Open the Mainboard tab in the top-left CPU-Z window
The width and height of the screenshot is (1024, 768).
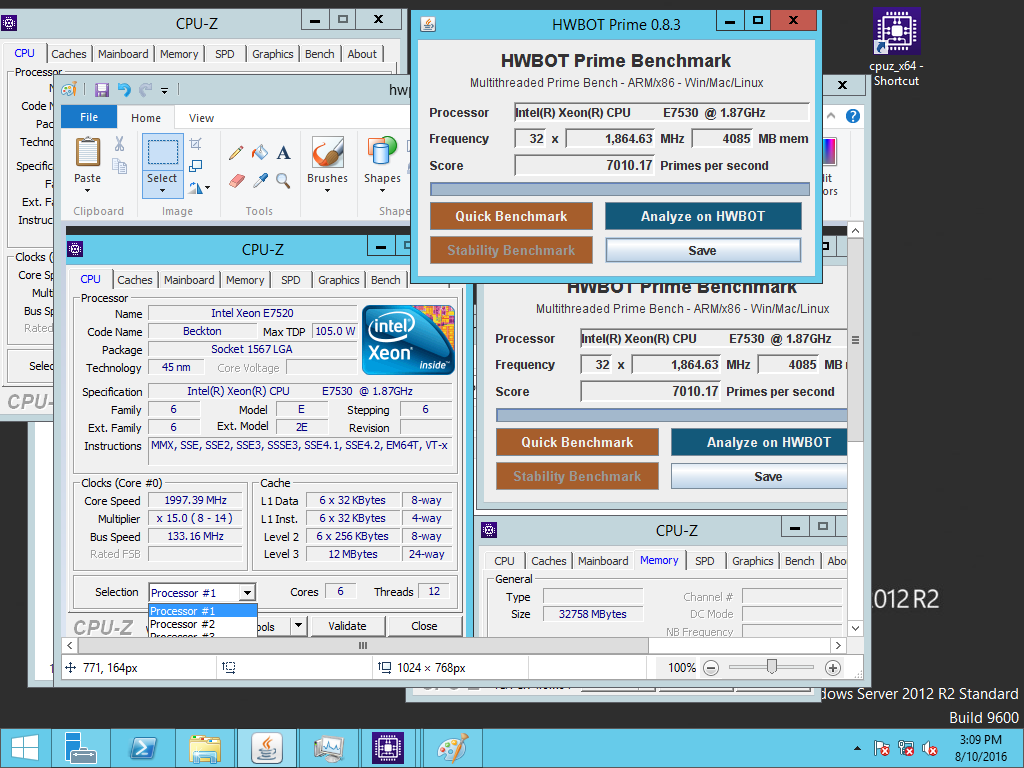123,54
